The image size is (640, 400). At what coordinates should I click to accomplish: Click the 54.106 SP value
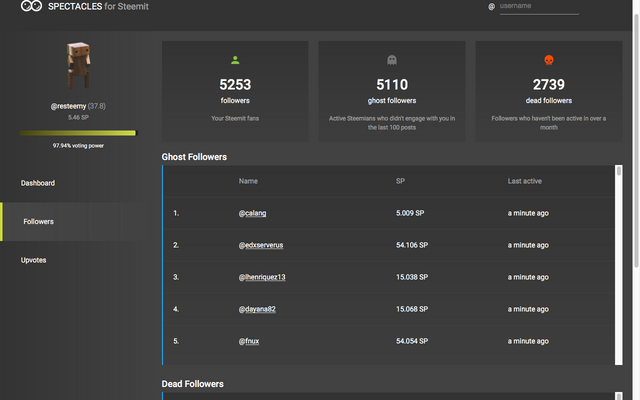click(412, 245)
